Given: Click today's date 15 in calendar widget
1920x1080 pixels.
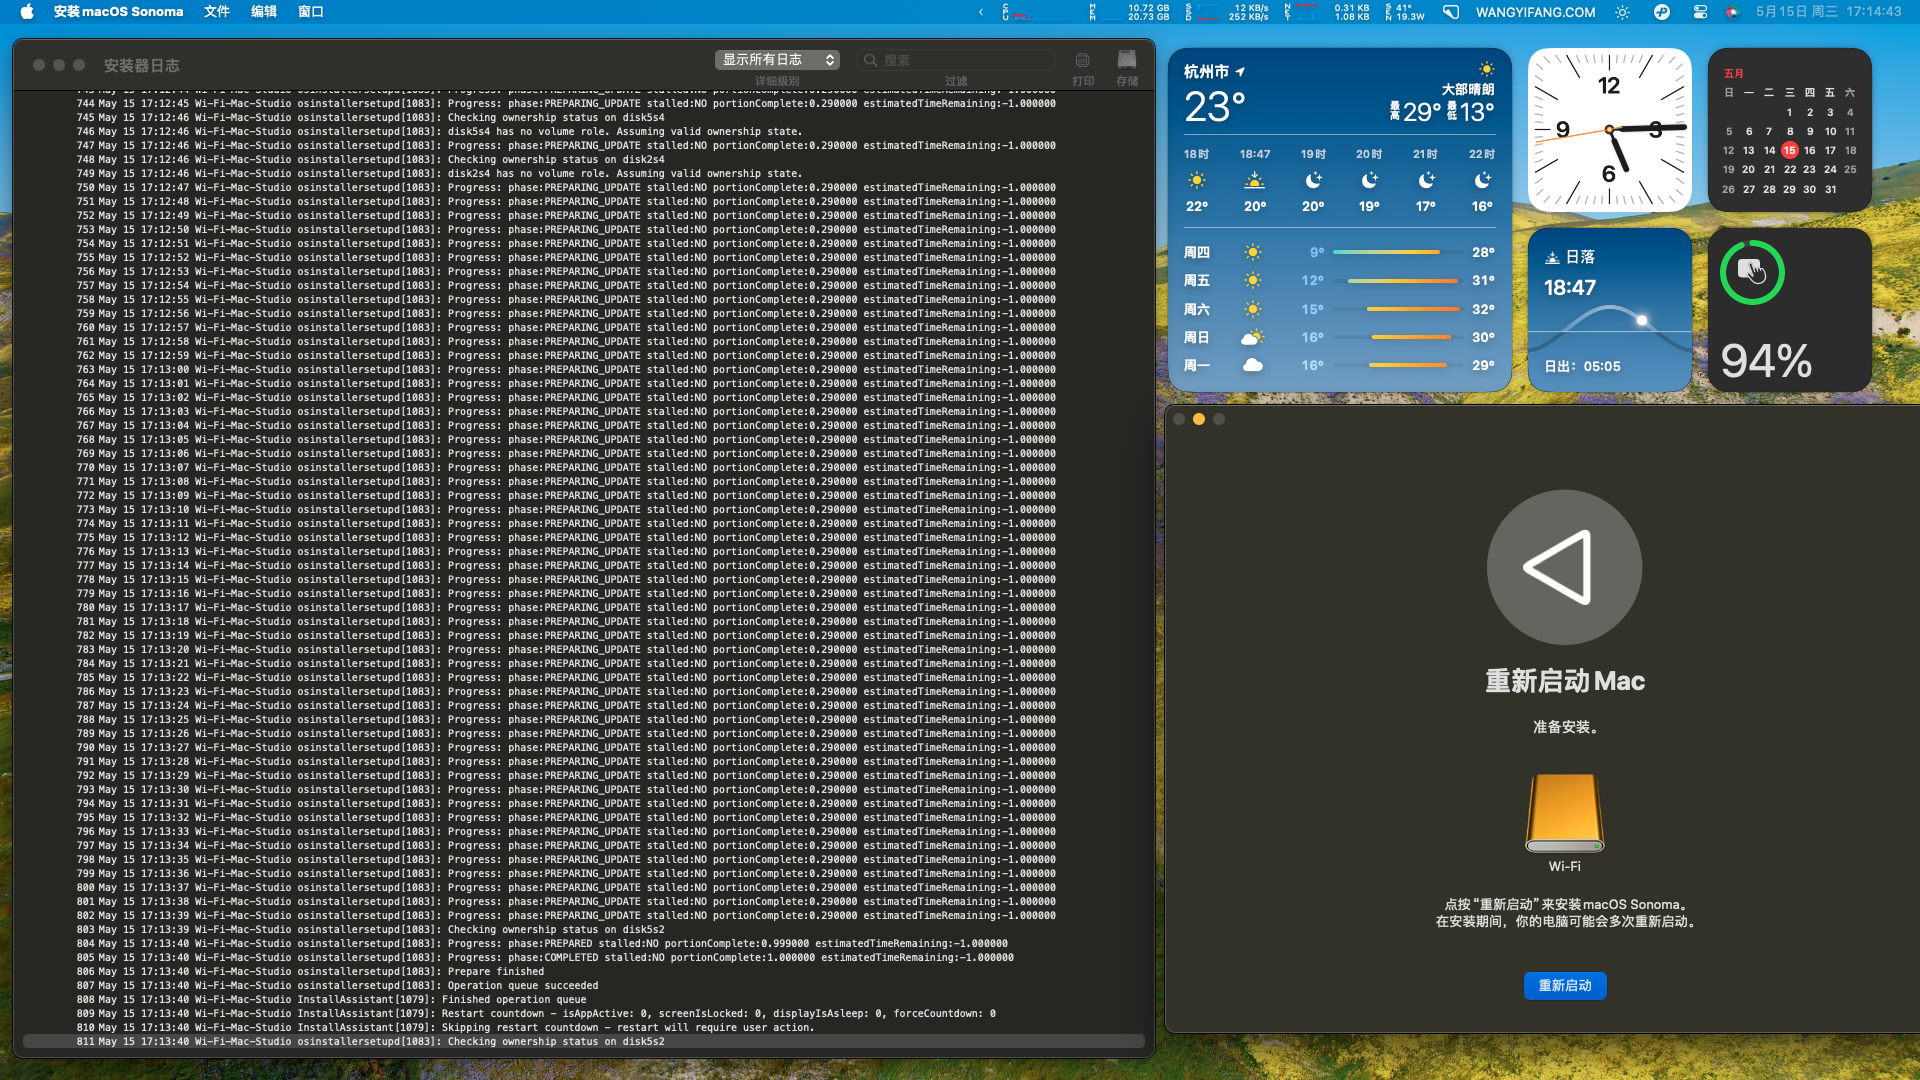Looking at the screenshot, I should click(x=1789, y=150).
